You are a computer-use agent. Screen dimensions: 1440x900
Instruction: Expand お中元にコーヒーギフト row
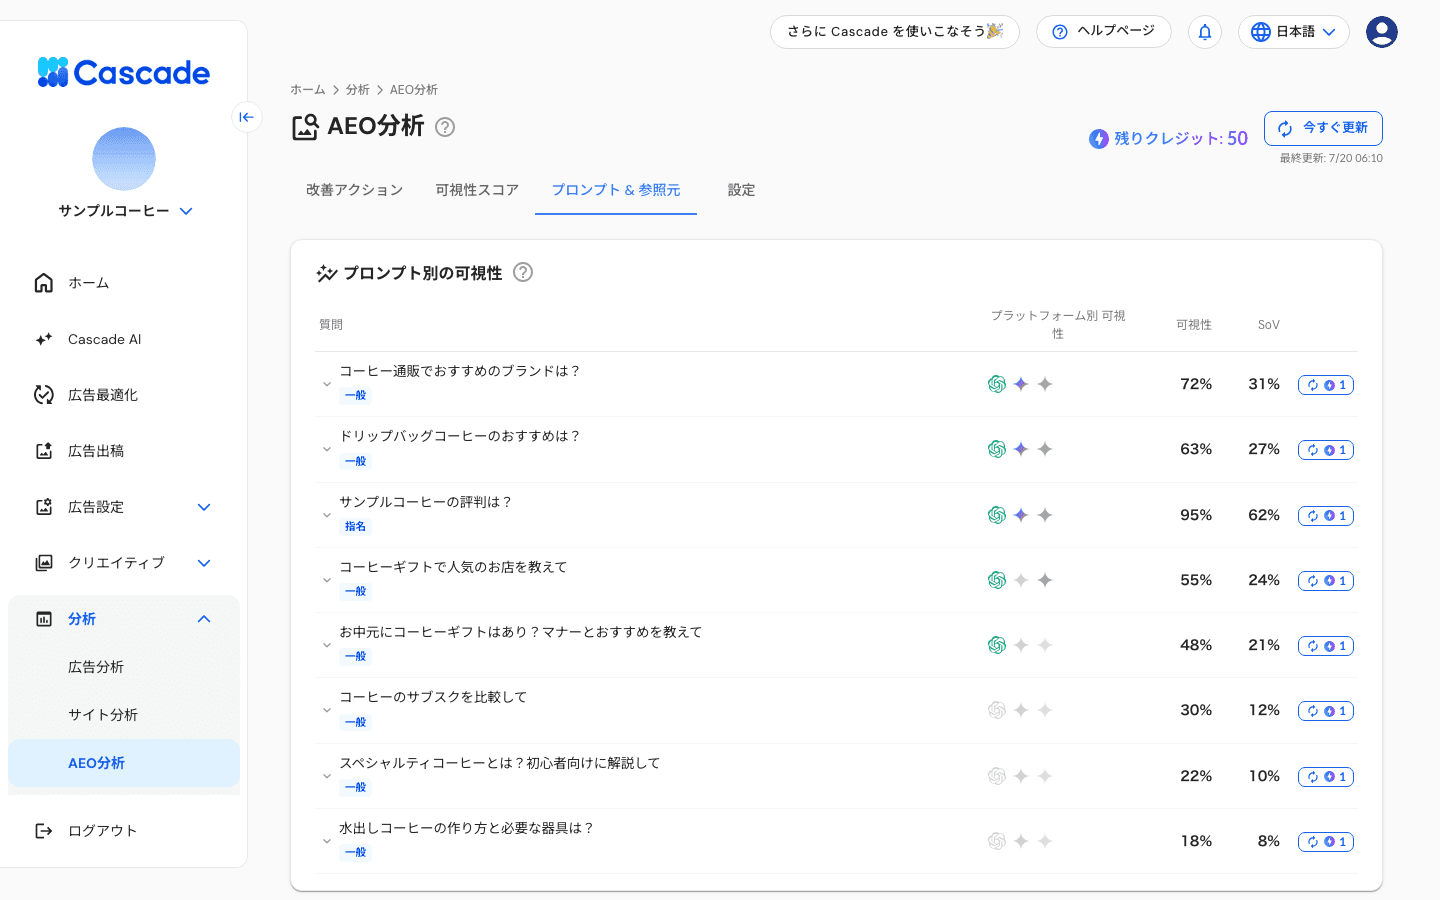(x=326, y=645)
